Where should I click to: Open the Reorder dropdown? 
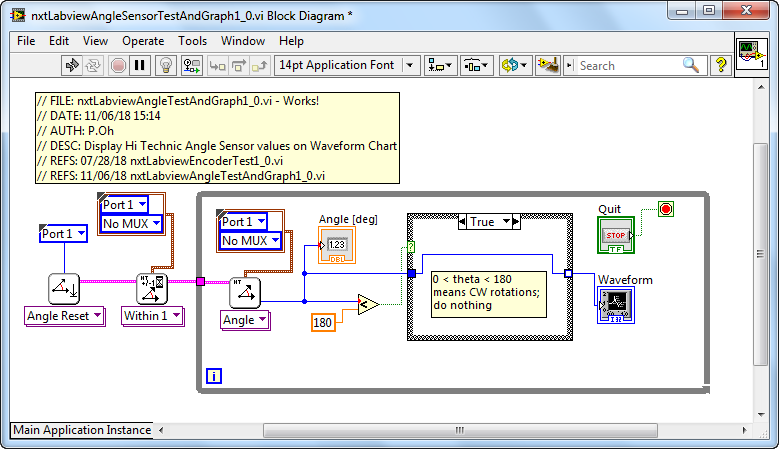[x=515, y=66]
